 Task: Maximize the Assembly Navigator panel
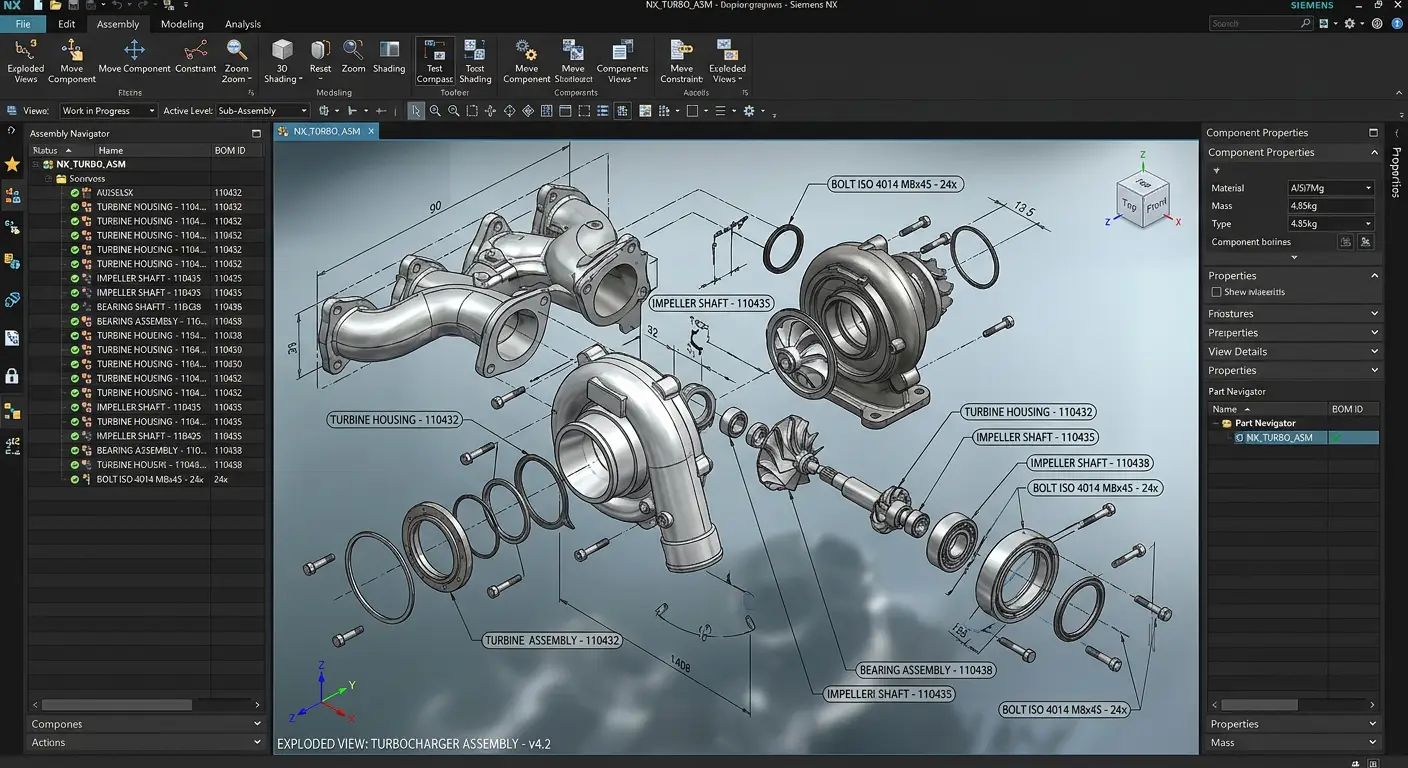[x=256, y=133]
